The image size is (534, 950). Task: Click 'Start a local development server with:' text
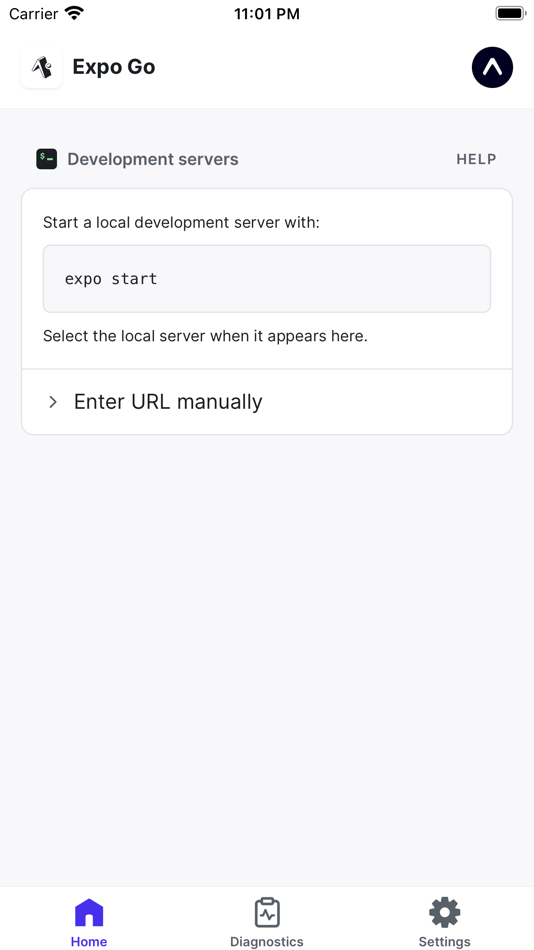pos(181,223)
